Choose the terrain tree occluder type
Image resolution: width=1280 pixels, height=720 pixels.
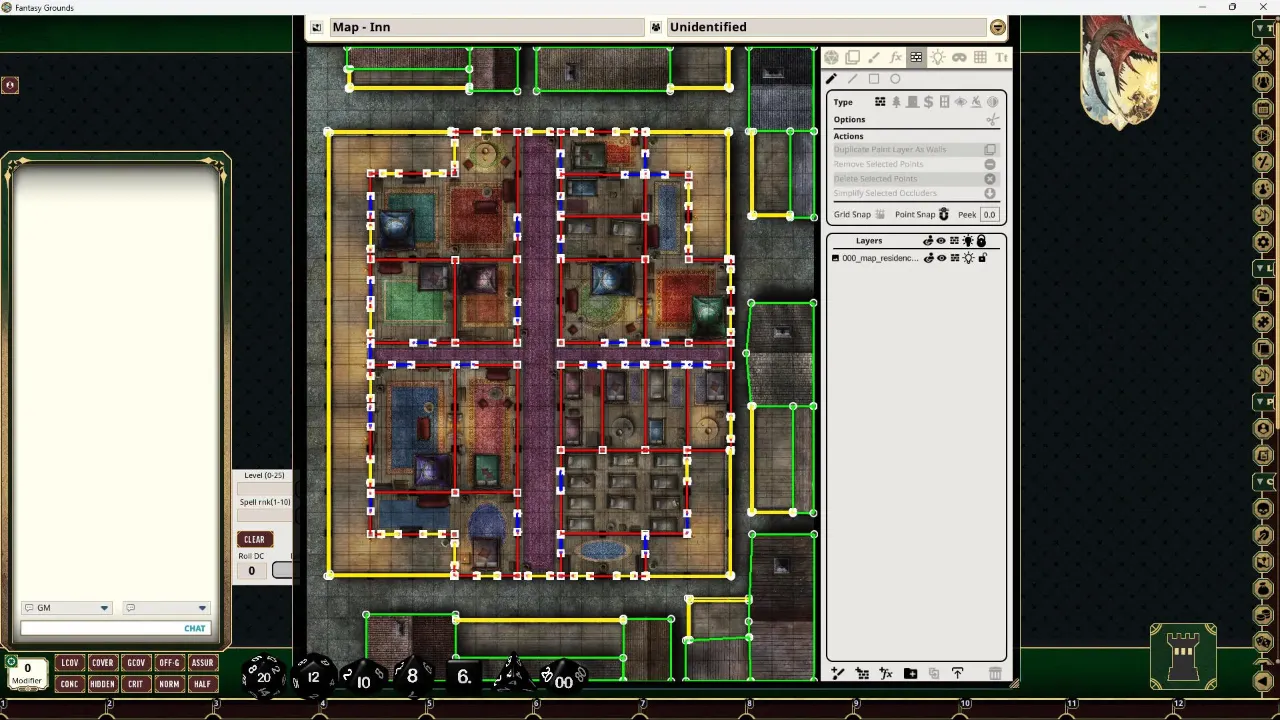(896, 102)
